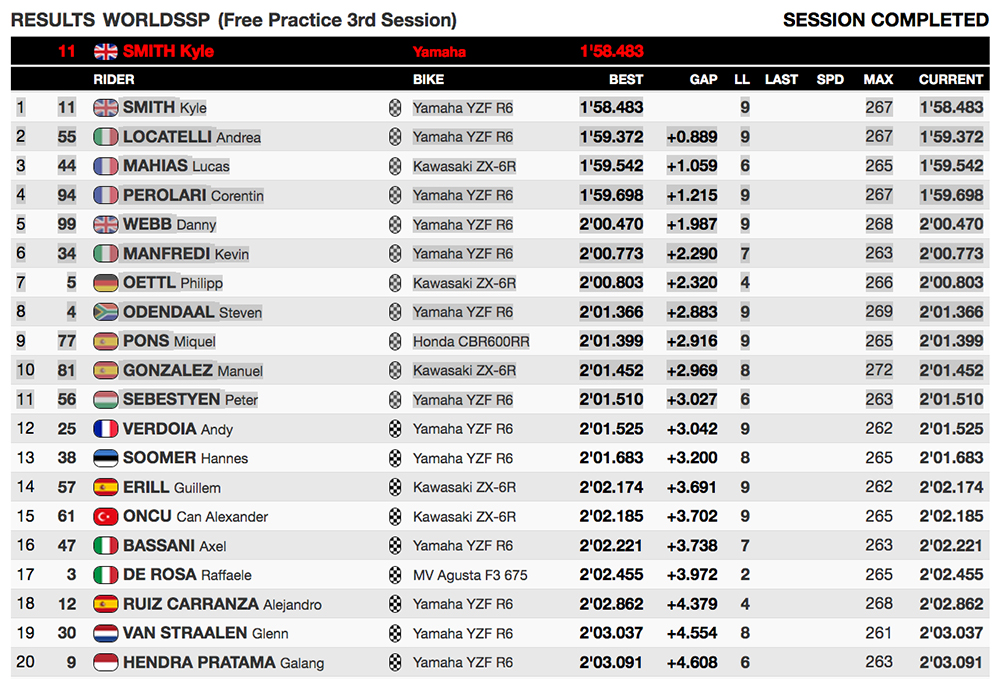Click the Turkish flag beside ONCU Can Alexander
The width and height of the screenshot is (992, 679).
point(106,516)
